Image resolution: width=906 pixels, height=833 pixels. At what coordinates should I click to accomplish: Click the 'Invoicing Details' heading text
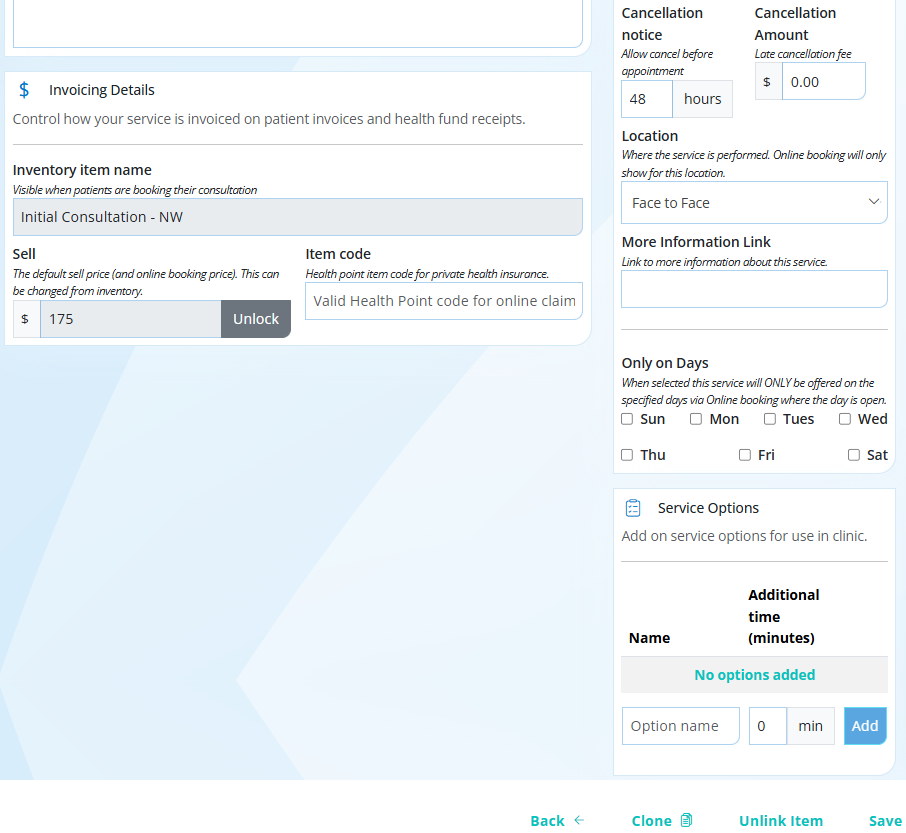pyautogui.click(x=102, y=90)
